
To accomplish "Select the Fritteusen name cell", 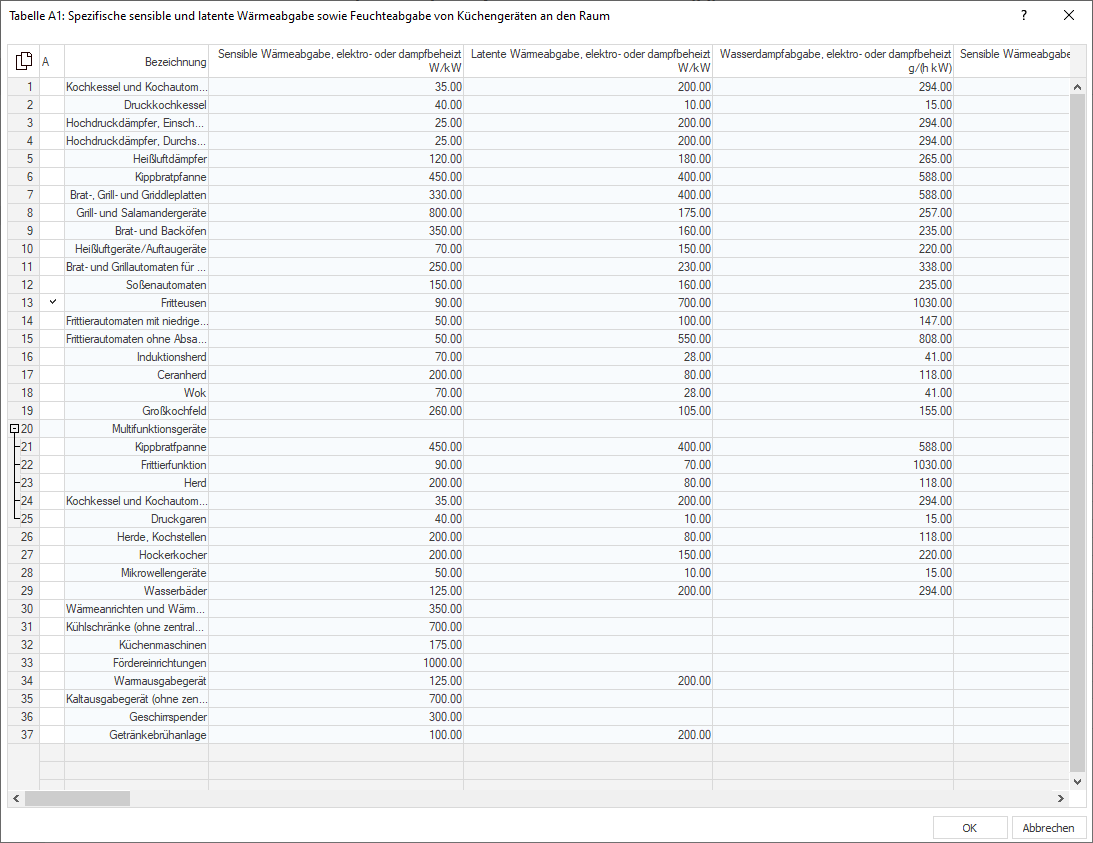I will click(137, 303).
